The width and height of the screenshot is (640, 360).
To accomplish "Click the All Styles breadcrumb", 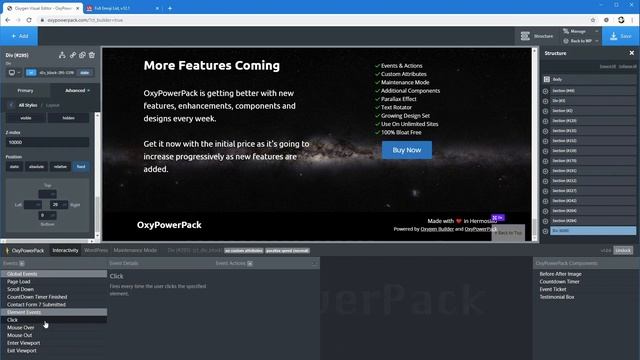I will click(x=28, y=105).
